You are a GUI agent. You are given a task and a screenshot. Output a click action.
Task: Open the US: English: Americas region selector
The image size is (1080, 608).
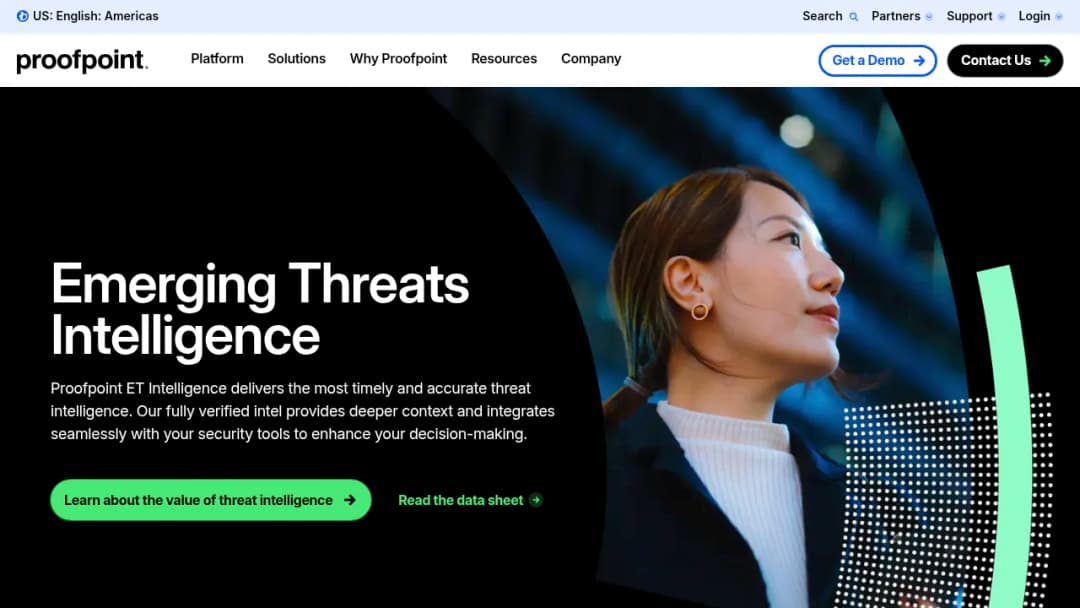tap(88, 16)
